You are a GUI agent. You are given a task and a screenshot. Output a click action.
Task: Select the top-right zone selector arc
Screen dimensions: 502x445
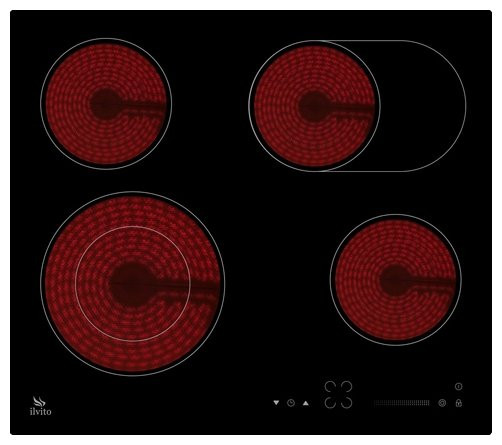(x=347, y=387)
